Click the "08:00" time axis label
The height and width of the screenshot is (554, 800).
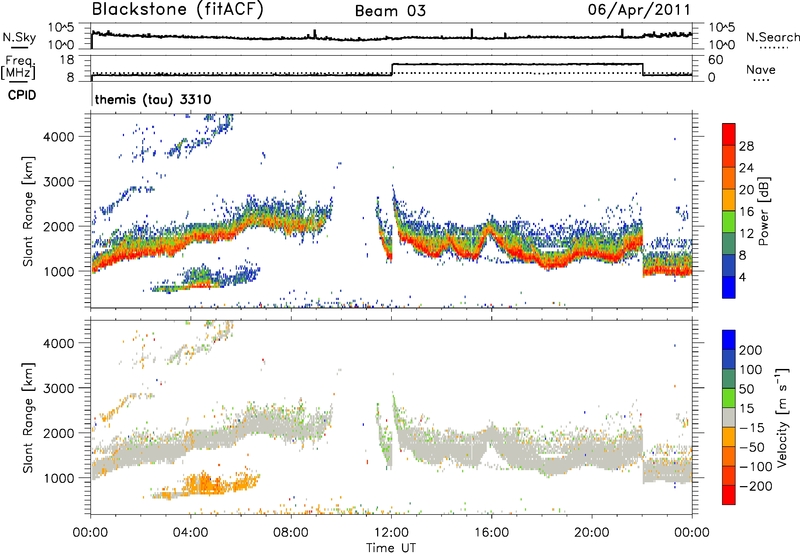pyautogui.click(x=291, y=533)
